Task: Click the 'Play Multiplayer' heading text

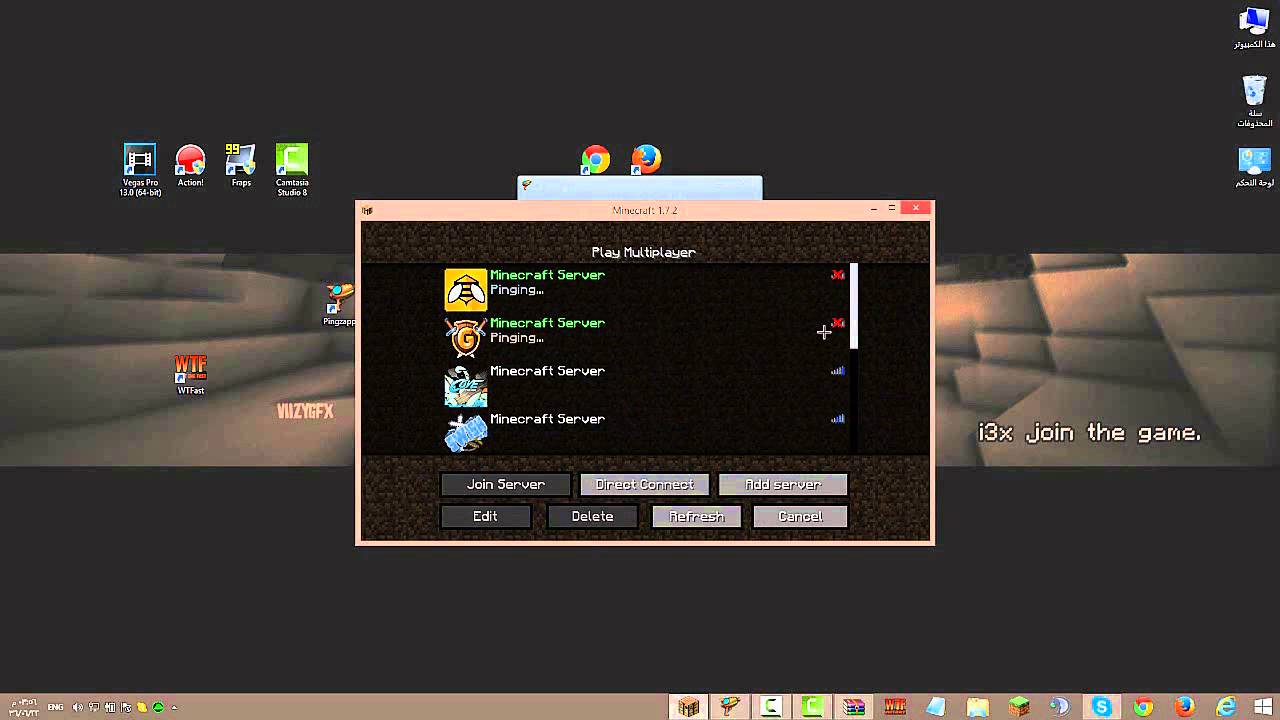Action: tap(644, 252)
